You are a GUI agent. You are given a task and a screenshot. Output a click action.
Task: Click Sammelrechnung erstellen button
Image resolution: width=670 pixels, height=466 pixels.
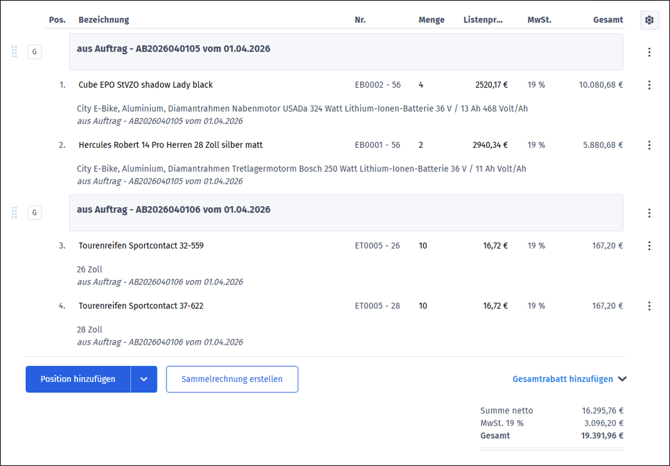click(x=232, y=379)
